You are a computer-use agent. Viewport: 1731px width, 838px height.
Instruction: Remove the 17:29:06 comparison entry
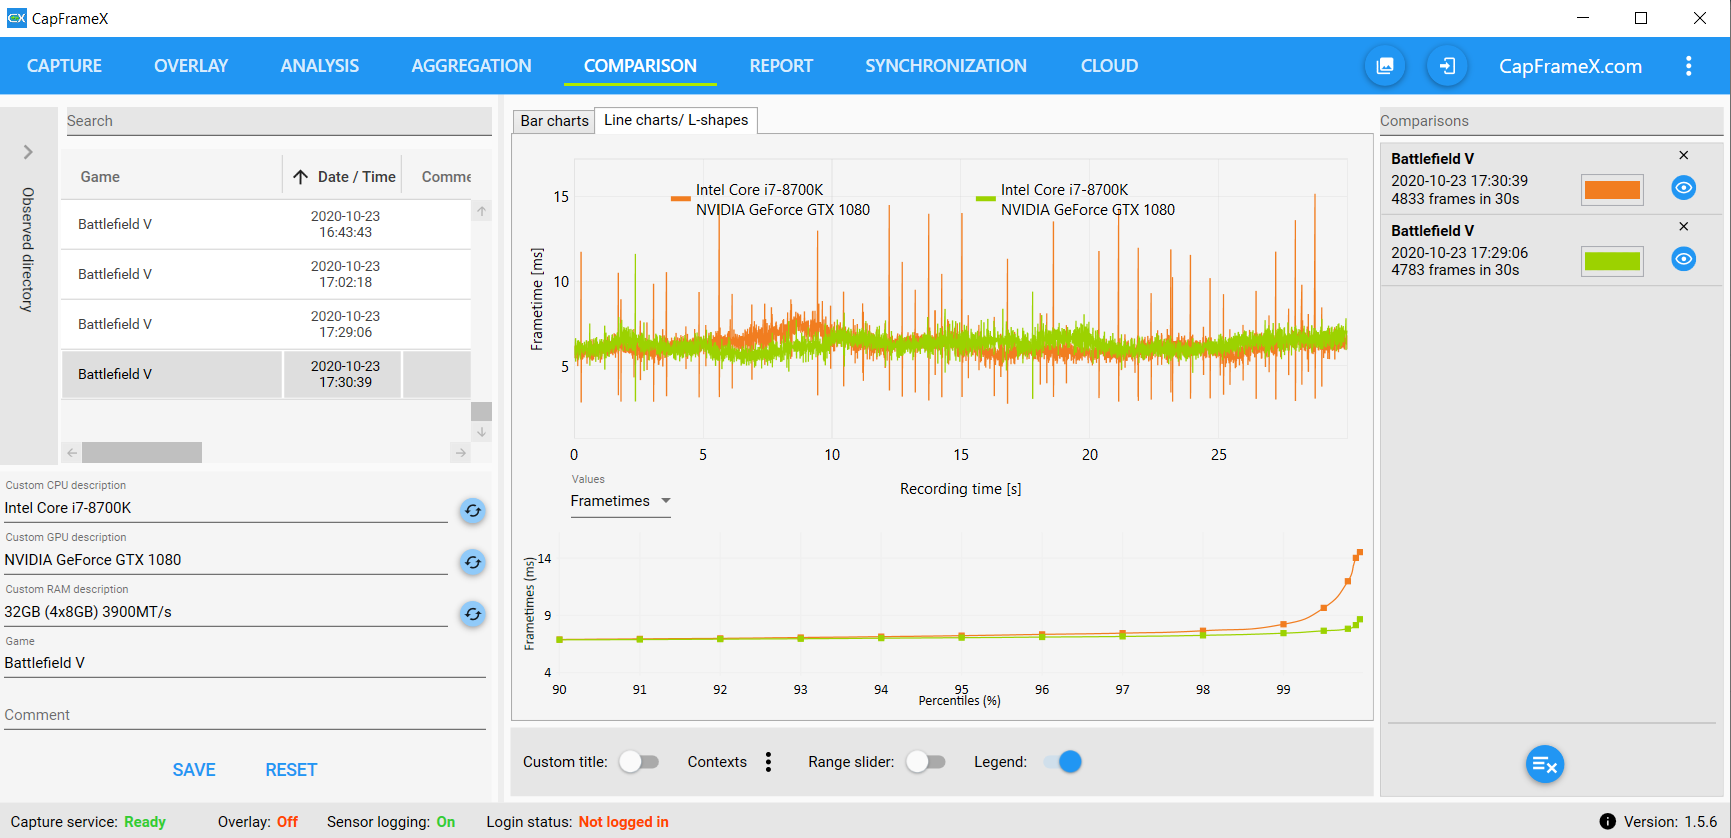coord(1684,227)
